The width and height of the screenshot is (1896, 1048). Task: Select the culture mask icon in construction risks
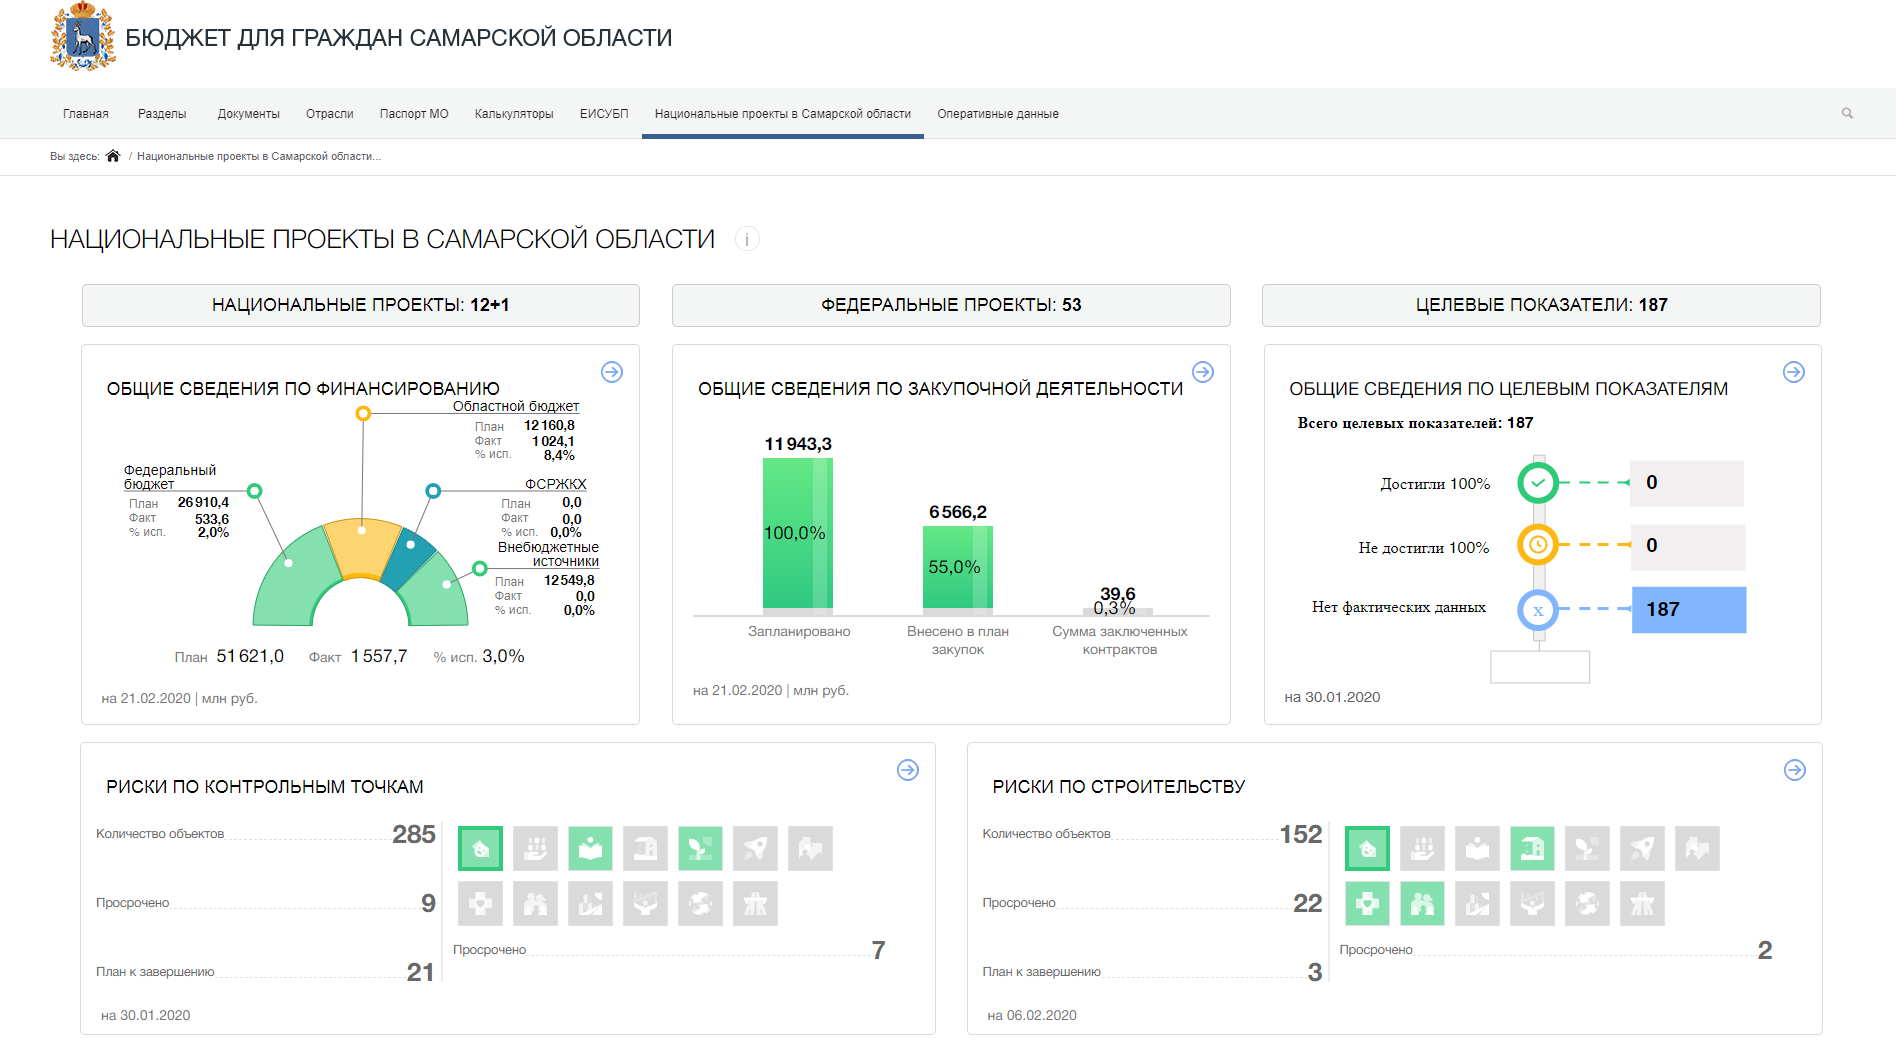[x=1367, y=849]
